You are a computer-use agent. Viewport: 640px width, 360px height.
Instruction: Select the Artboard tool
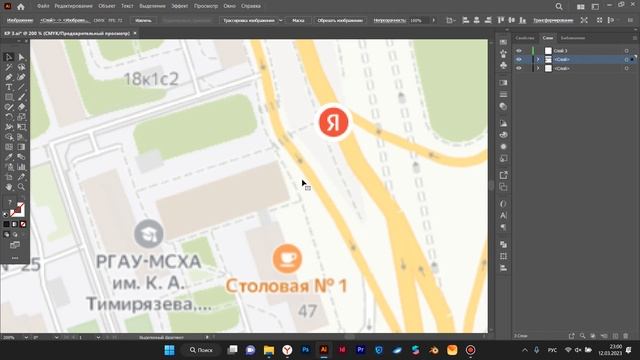tap(9, 177)
